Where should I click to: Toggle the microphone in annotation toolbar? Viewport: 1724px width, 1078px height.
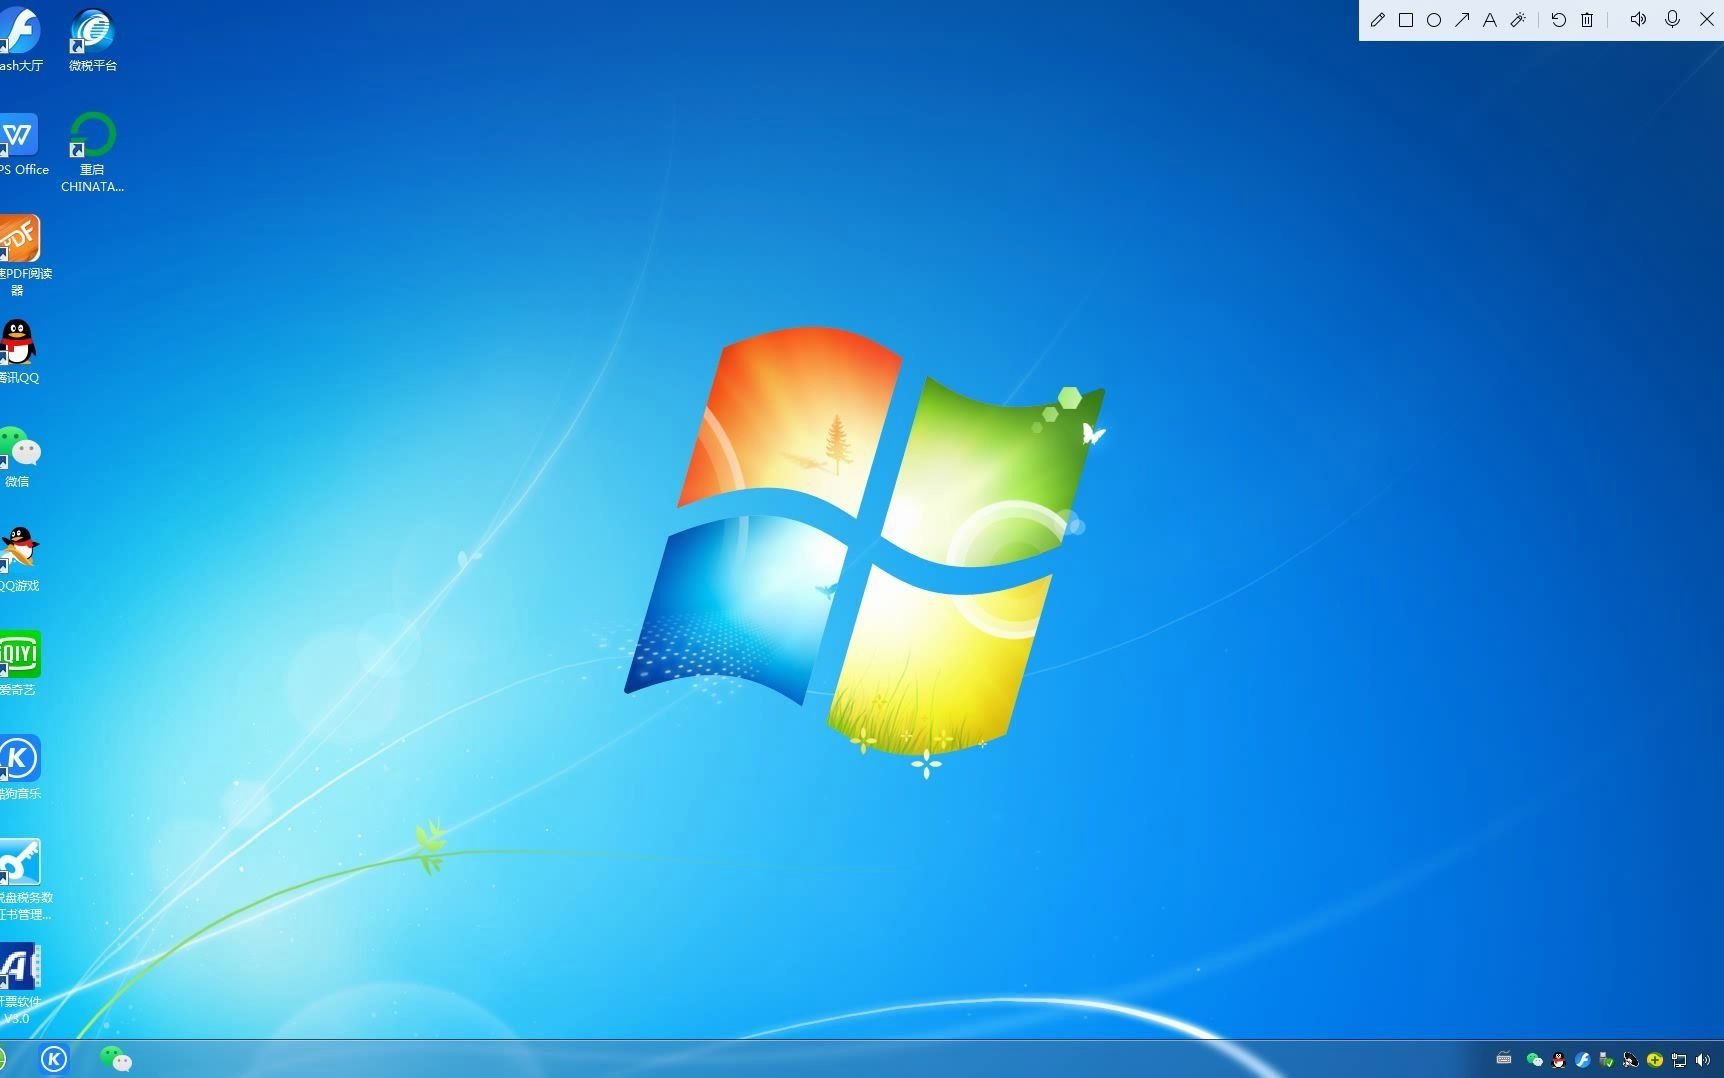1672,19
